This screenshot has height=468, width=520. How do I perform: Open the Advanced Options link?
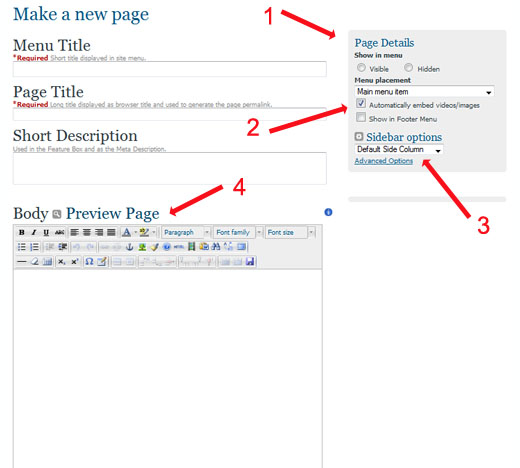point(384,161)
